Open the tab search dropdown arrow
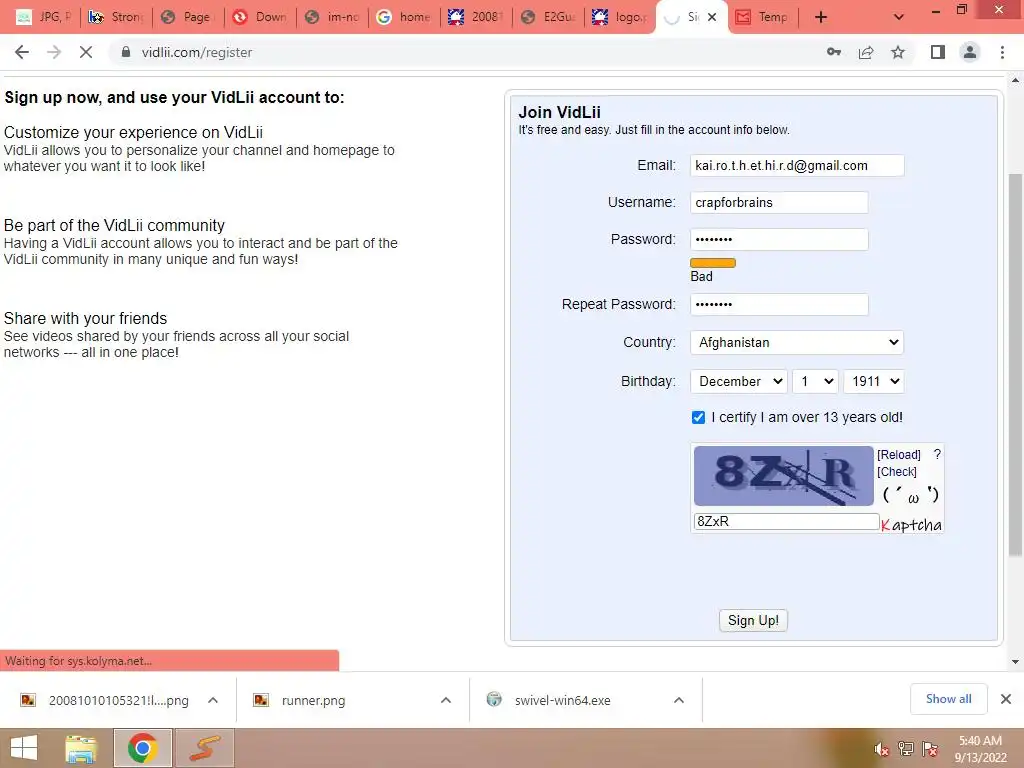 (x=899, y=17)
